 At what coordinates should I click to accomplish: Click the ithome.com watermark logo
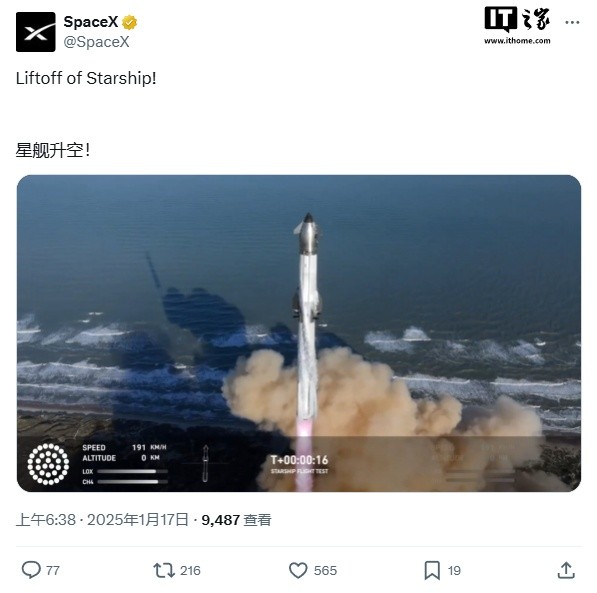point(517,26)
